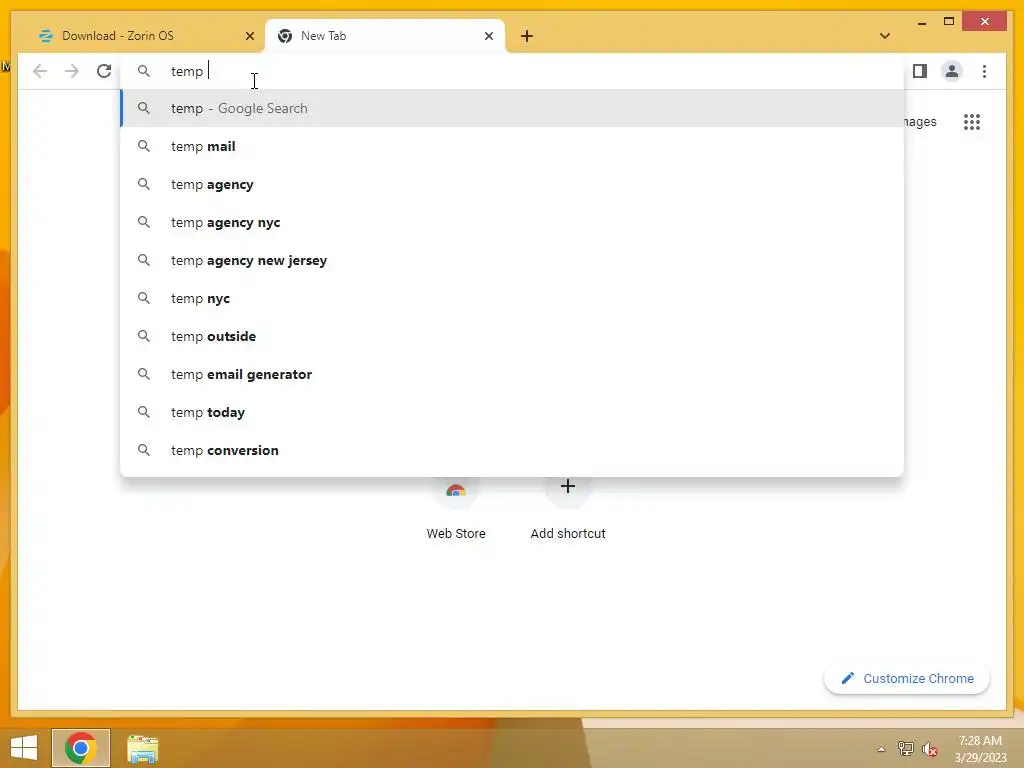The width and height of the screenshot is (1024, 768).
Task: Click the network status tray icon
Action: [x=905, y=748]
